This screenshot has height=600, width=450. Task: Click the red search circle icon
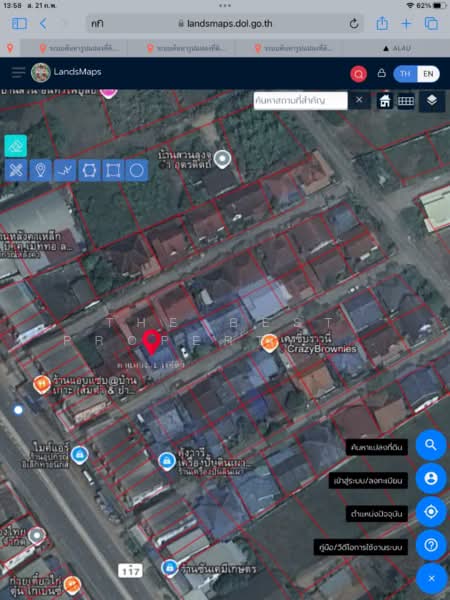[358, 74]
